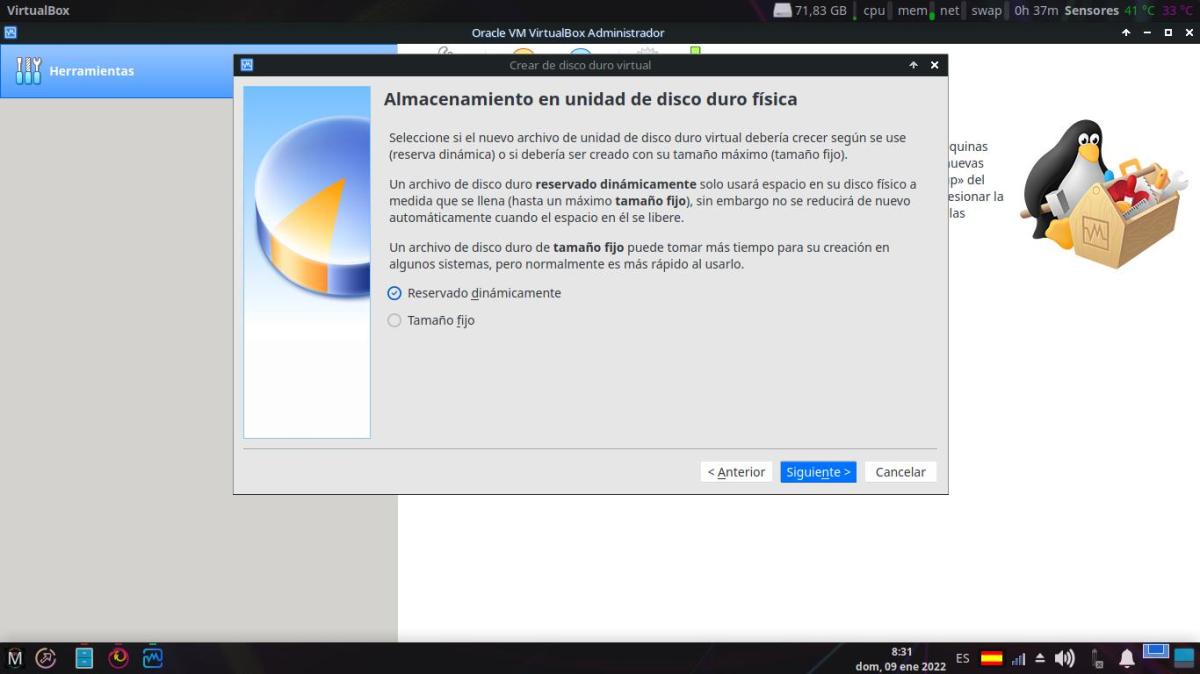
Task: Choose the Tamaño fijo radio option
Action: click(x=394, y=321)
